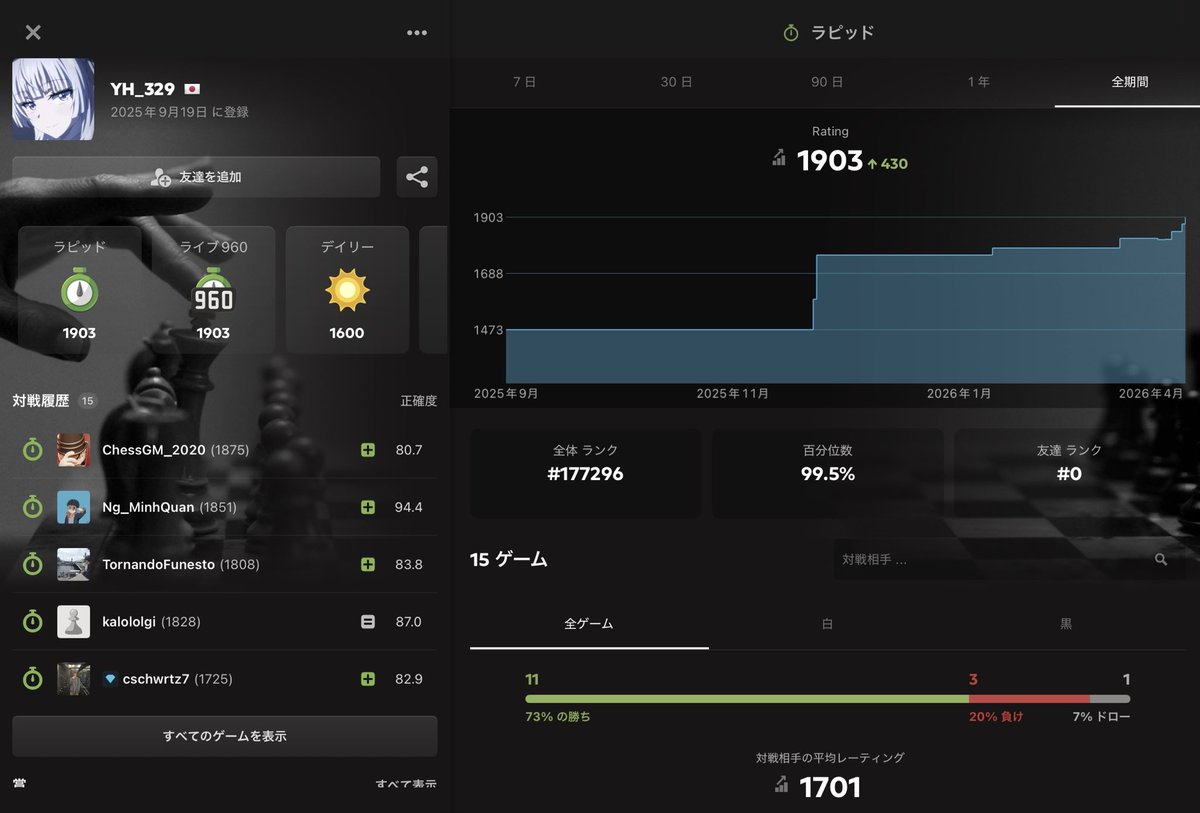Click the Japan flag beside YH_329
The height and width of the screenshot is (813, 1200).
[192, 90]
